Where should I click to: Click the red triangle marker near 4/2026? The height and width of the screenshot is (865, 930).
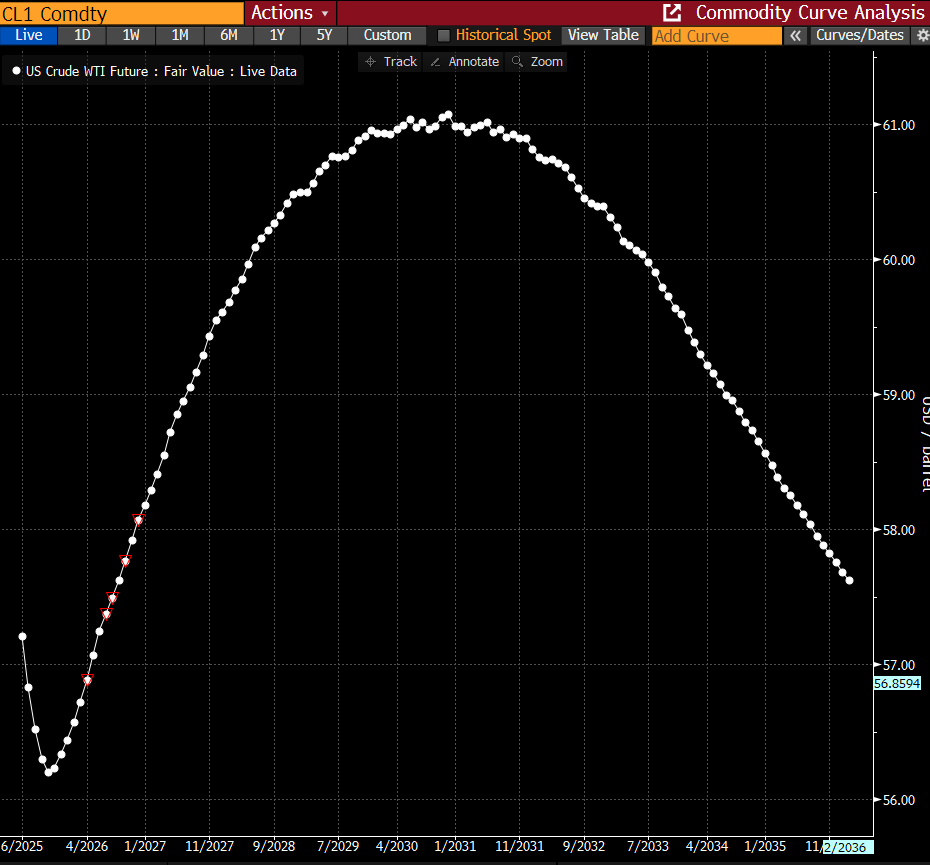point(87,680)
